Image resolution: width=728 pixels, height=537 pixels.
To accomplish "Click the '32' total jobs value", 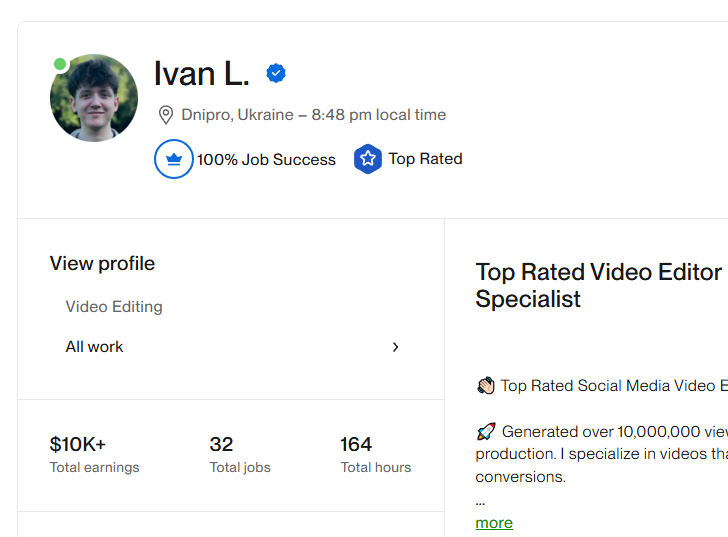I will point(221,444).
